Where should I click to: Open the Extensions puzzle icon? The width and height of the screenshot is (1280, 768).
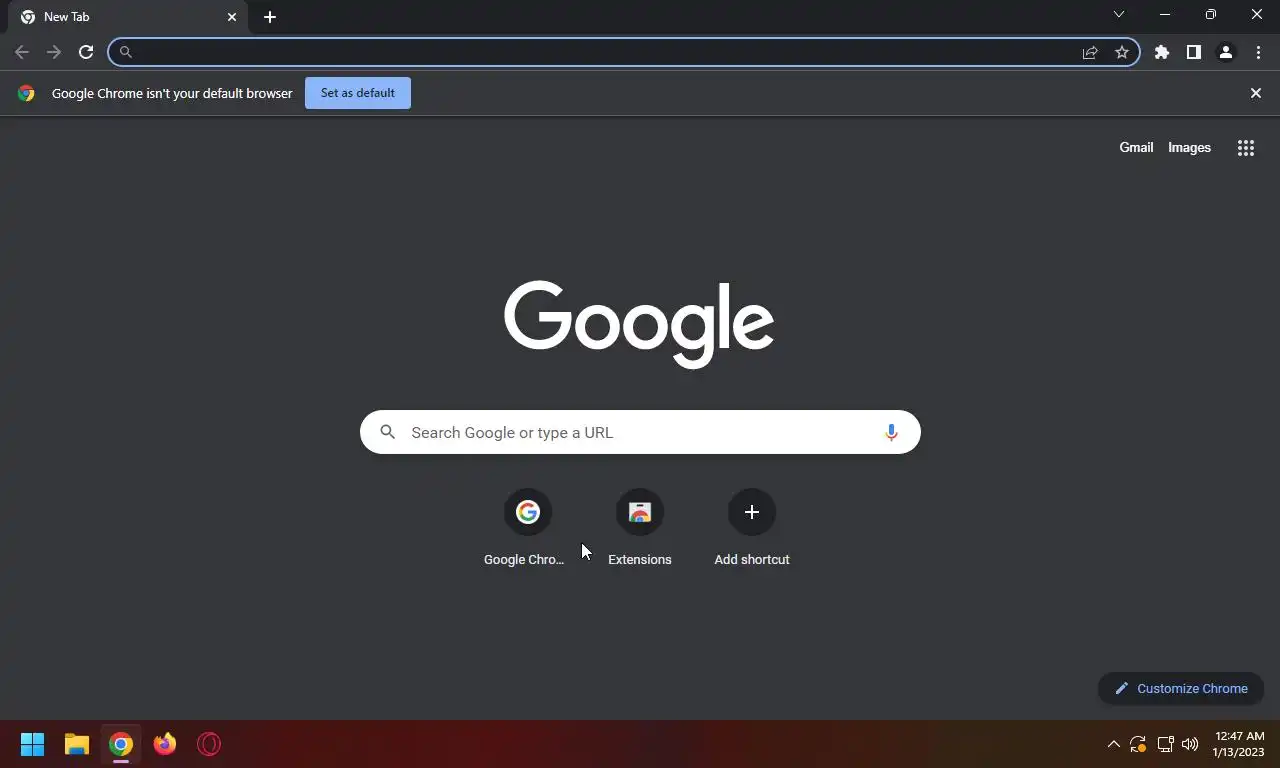1162,52
